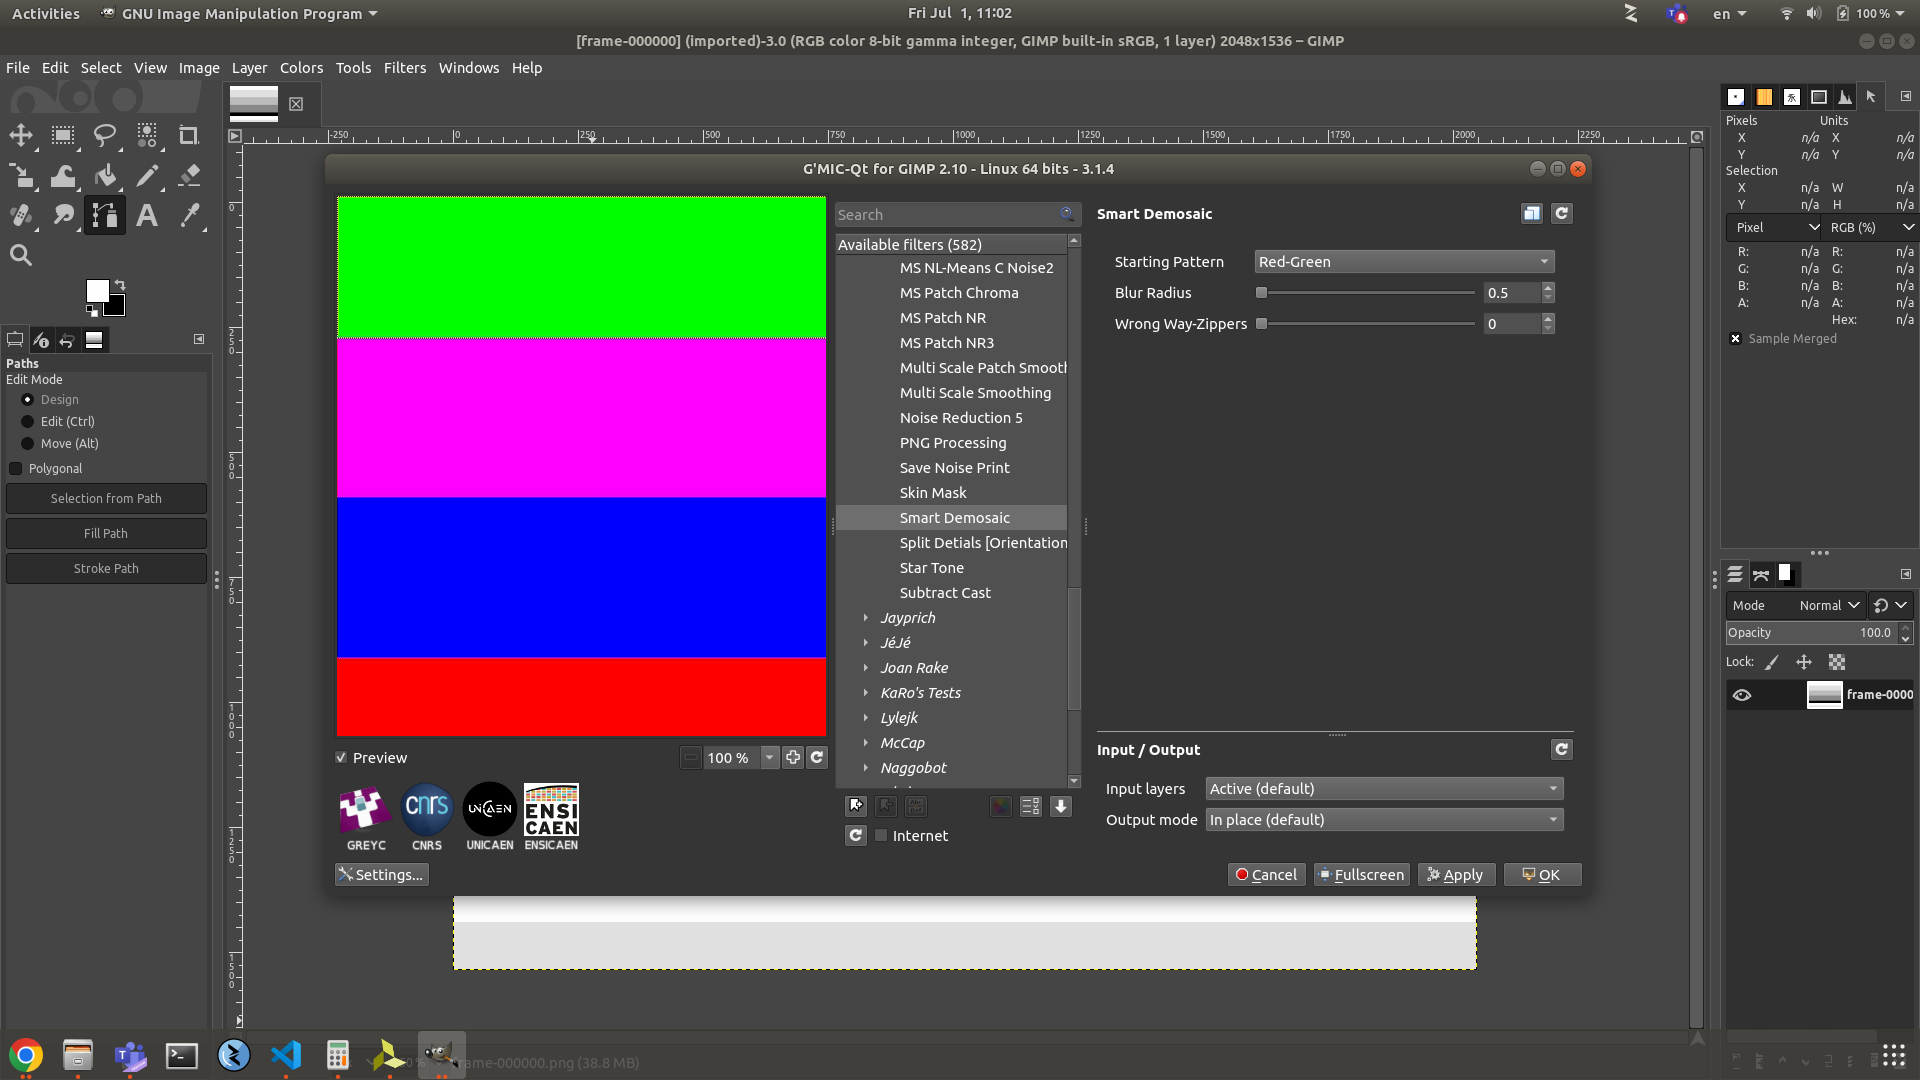Reset Smart Demosaic parameters with refresh icon
1920x1080 pixels.
pos(1561,213)
